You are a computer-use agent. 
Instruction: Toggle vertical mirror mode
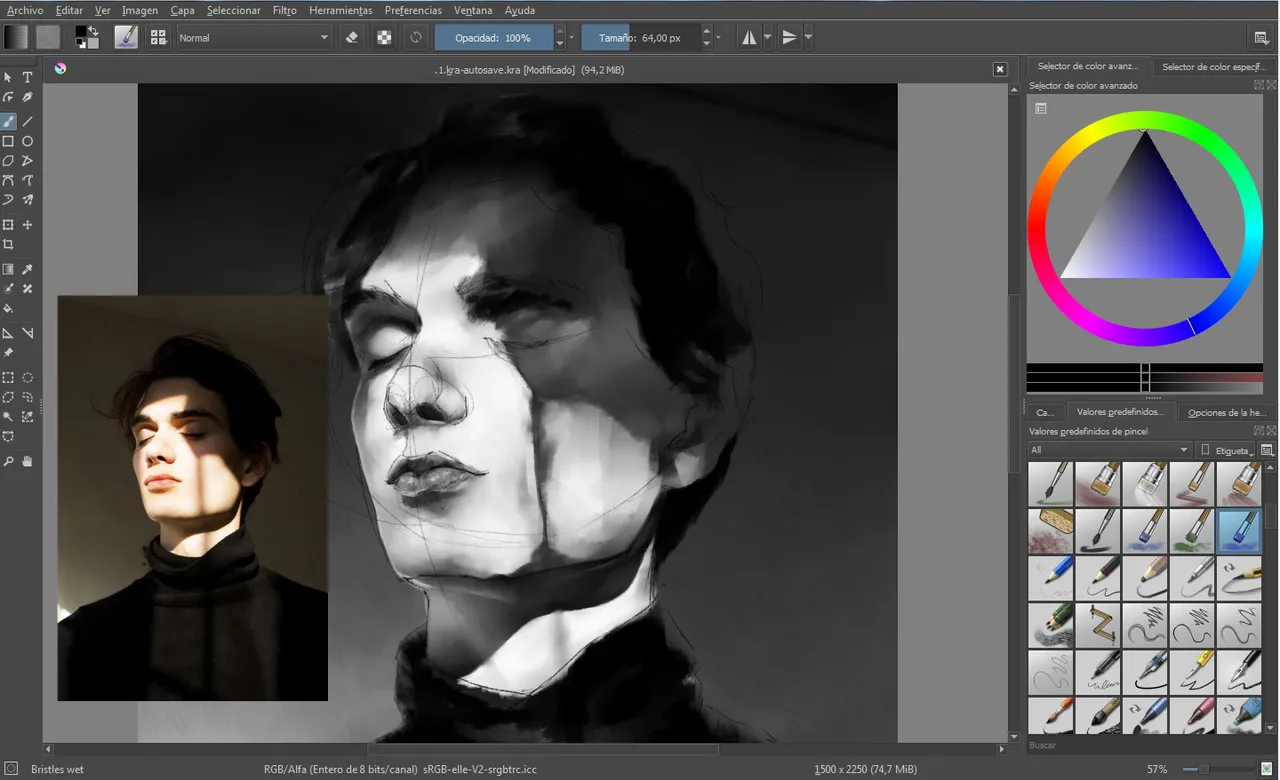(790, 38)
